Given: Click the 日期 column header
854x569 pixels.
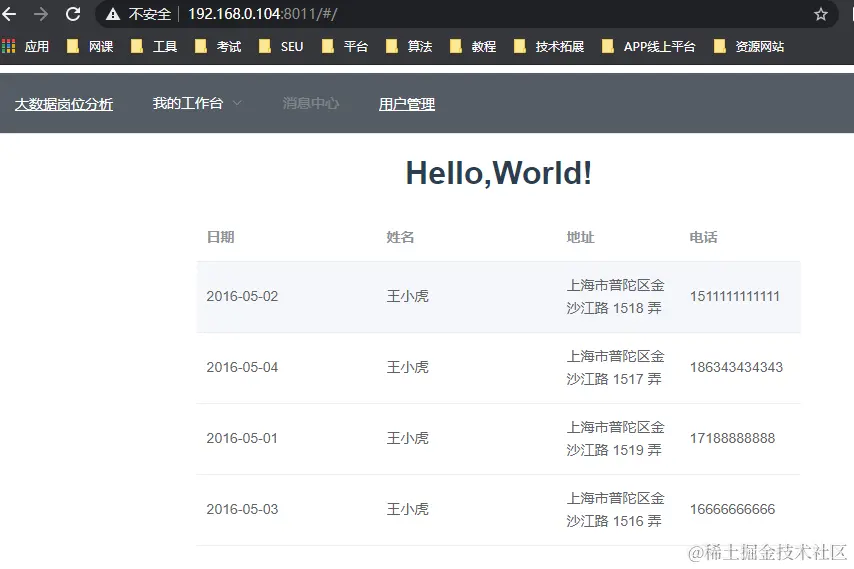Looking at the screenshot, I should [221, 237].
